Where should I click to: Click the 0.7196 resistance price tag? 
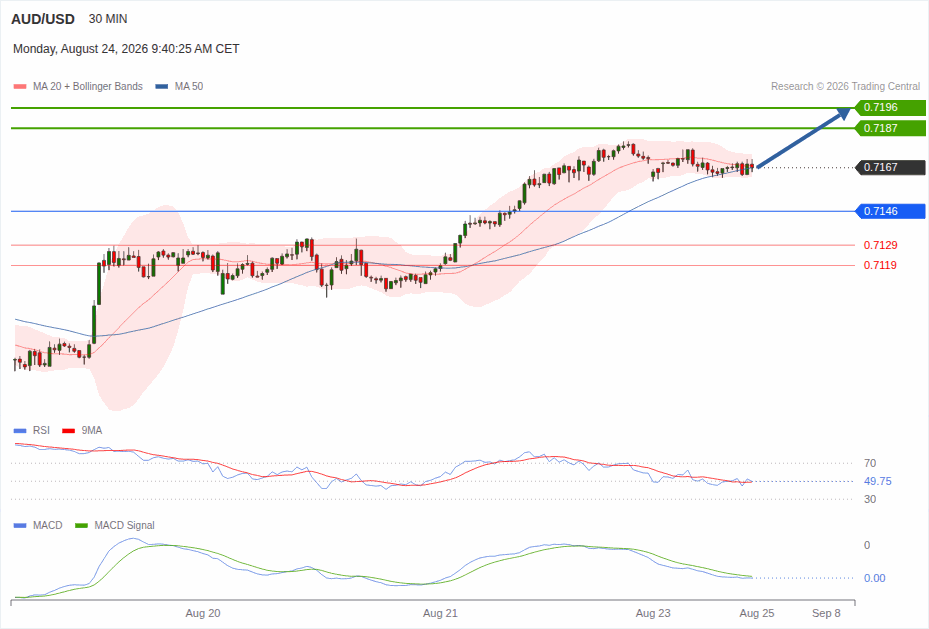click(x=890, y=107)
